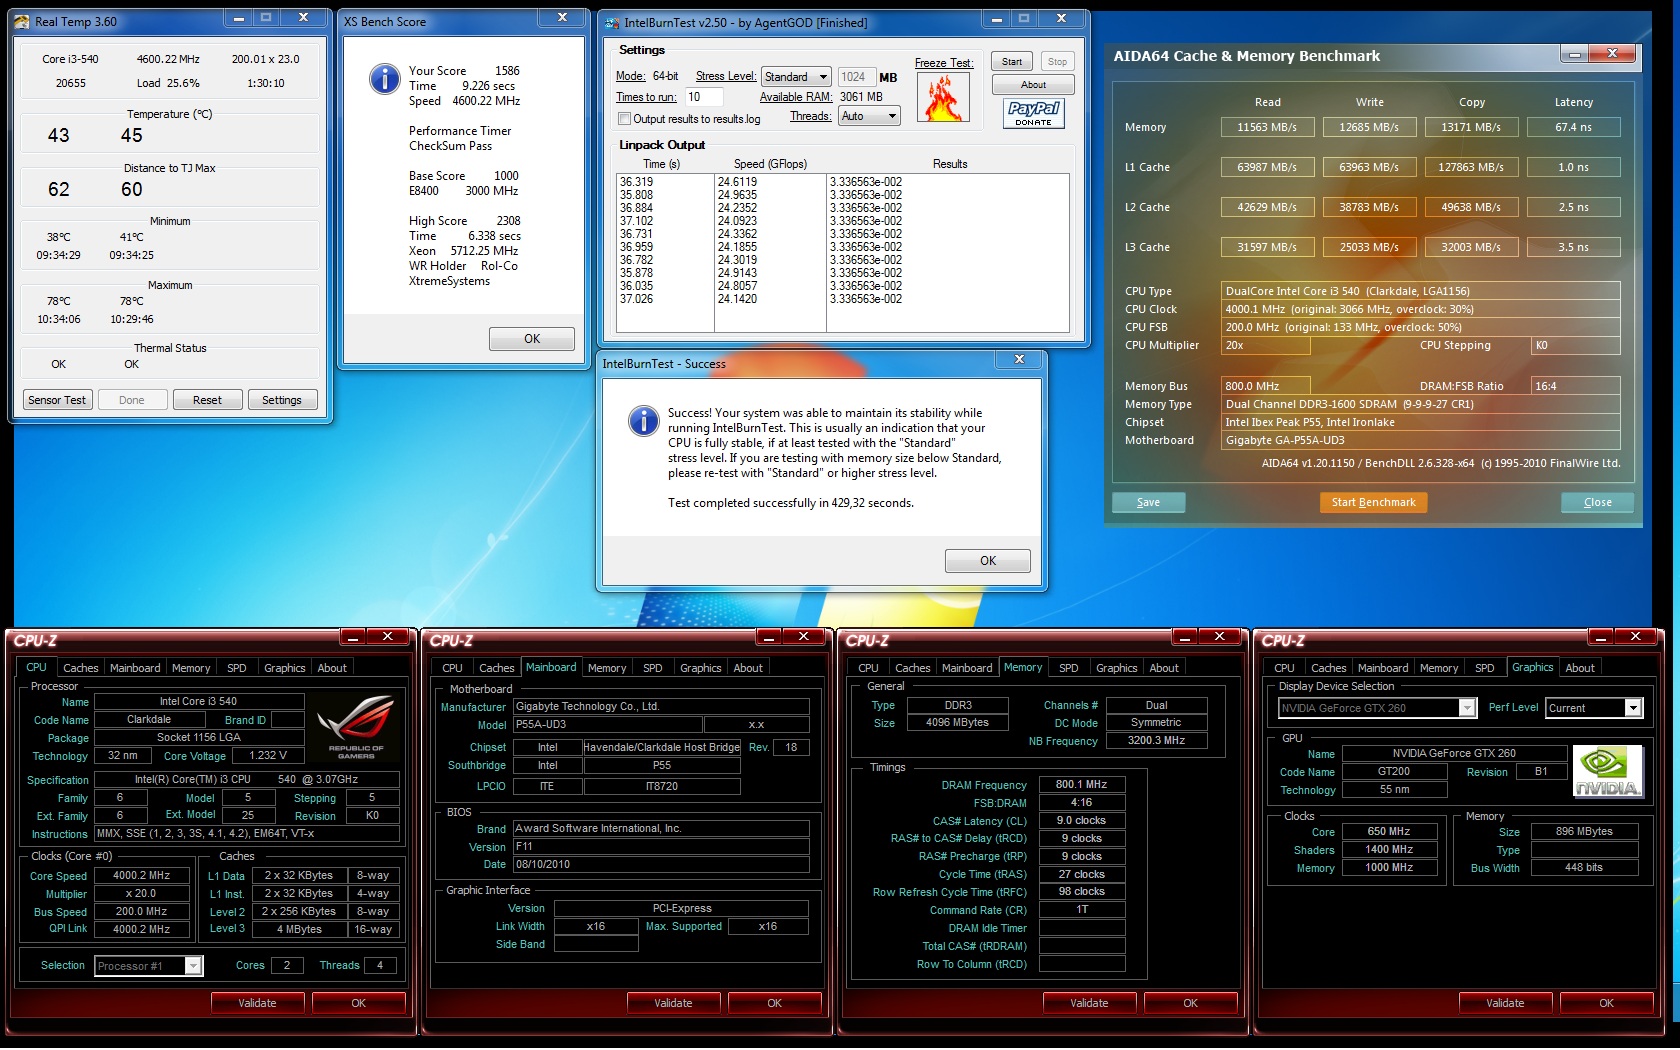Enable Output results to results.log checkbox
The height and width of the screenshot is (1050, 1680).
pyautogui.click(x=624, y=119)
